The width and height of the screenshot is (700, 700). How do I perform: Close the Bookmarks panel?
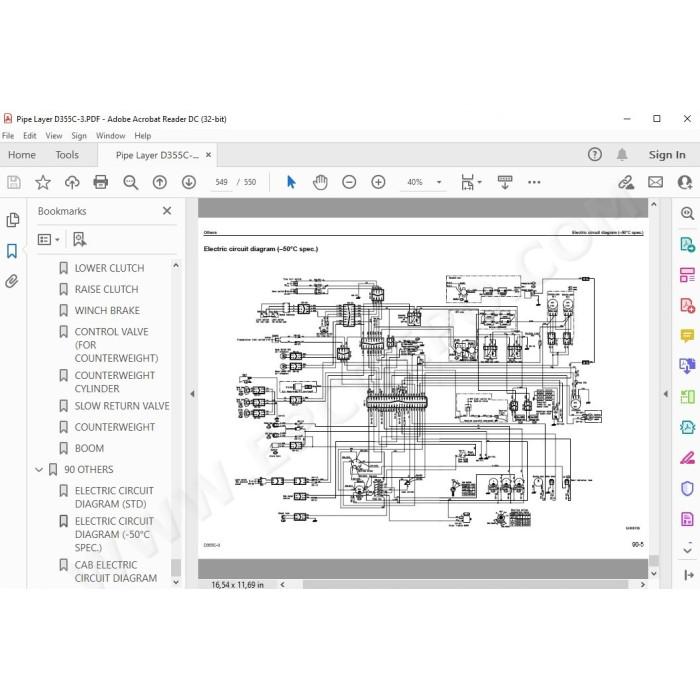click(x=167, y=211)
